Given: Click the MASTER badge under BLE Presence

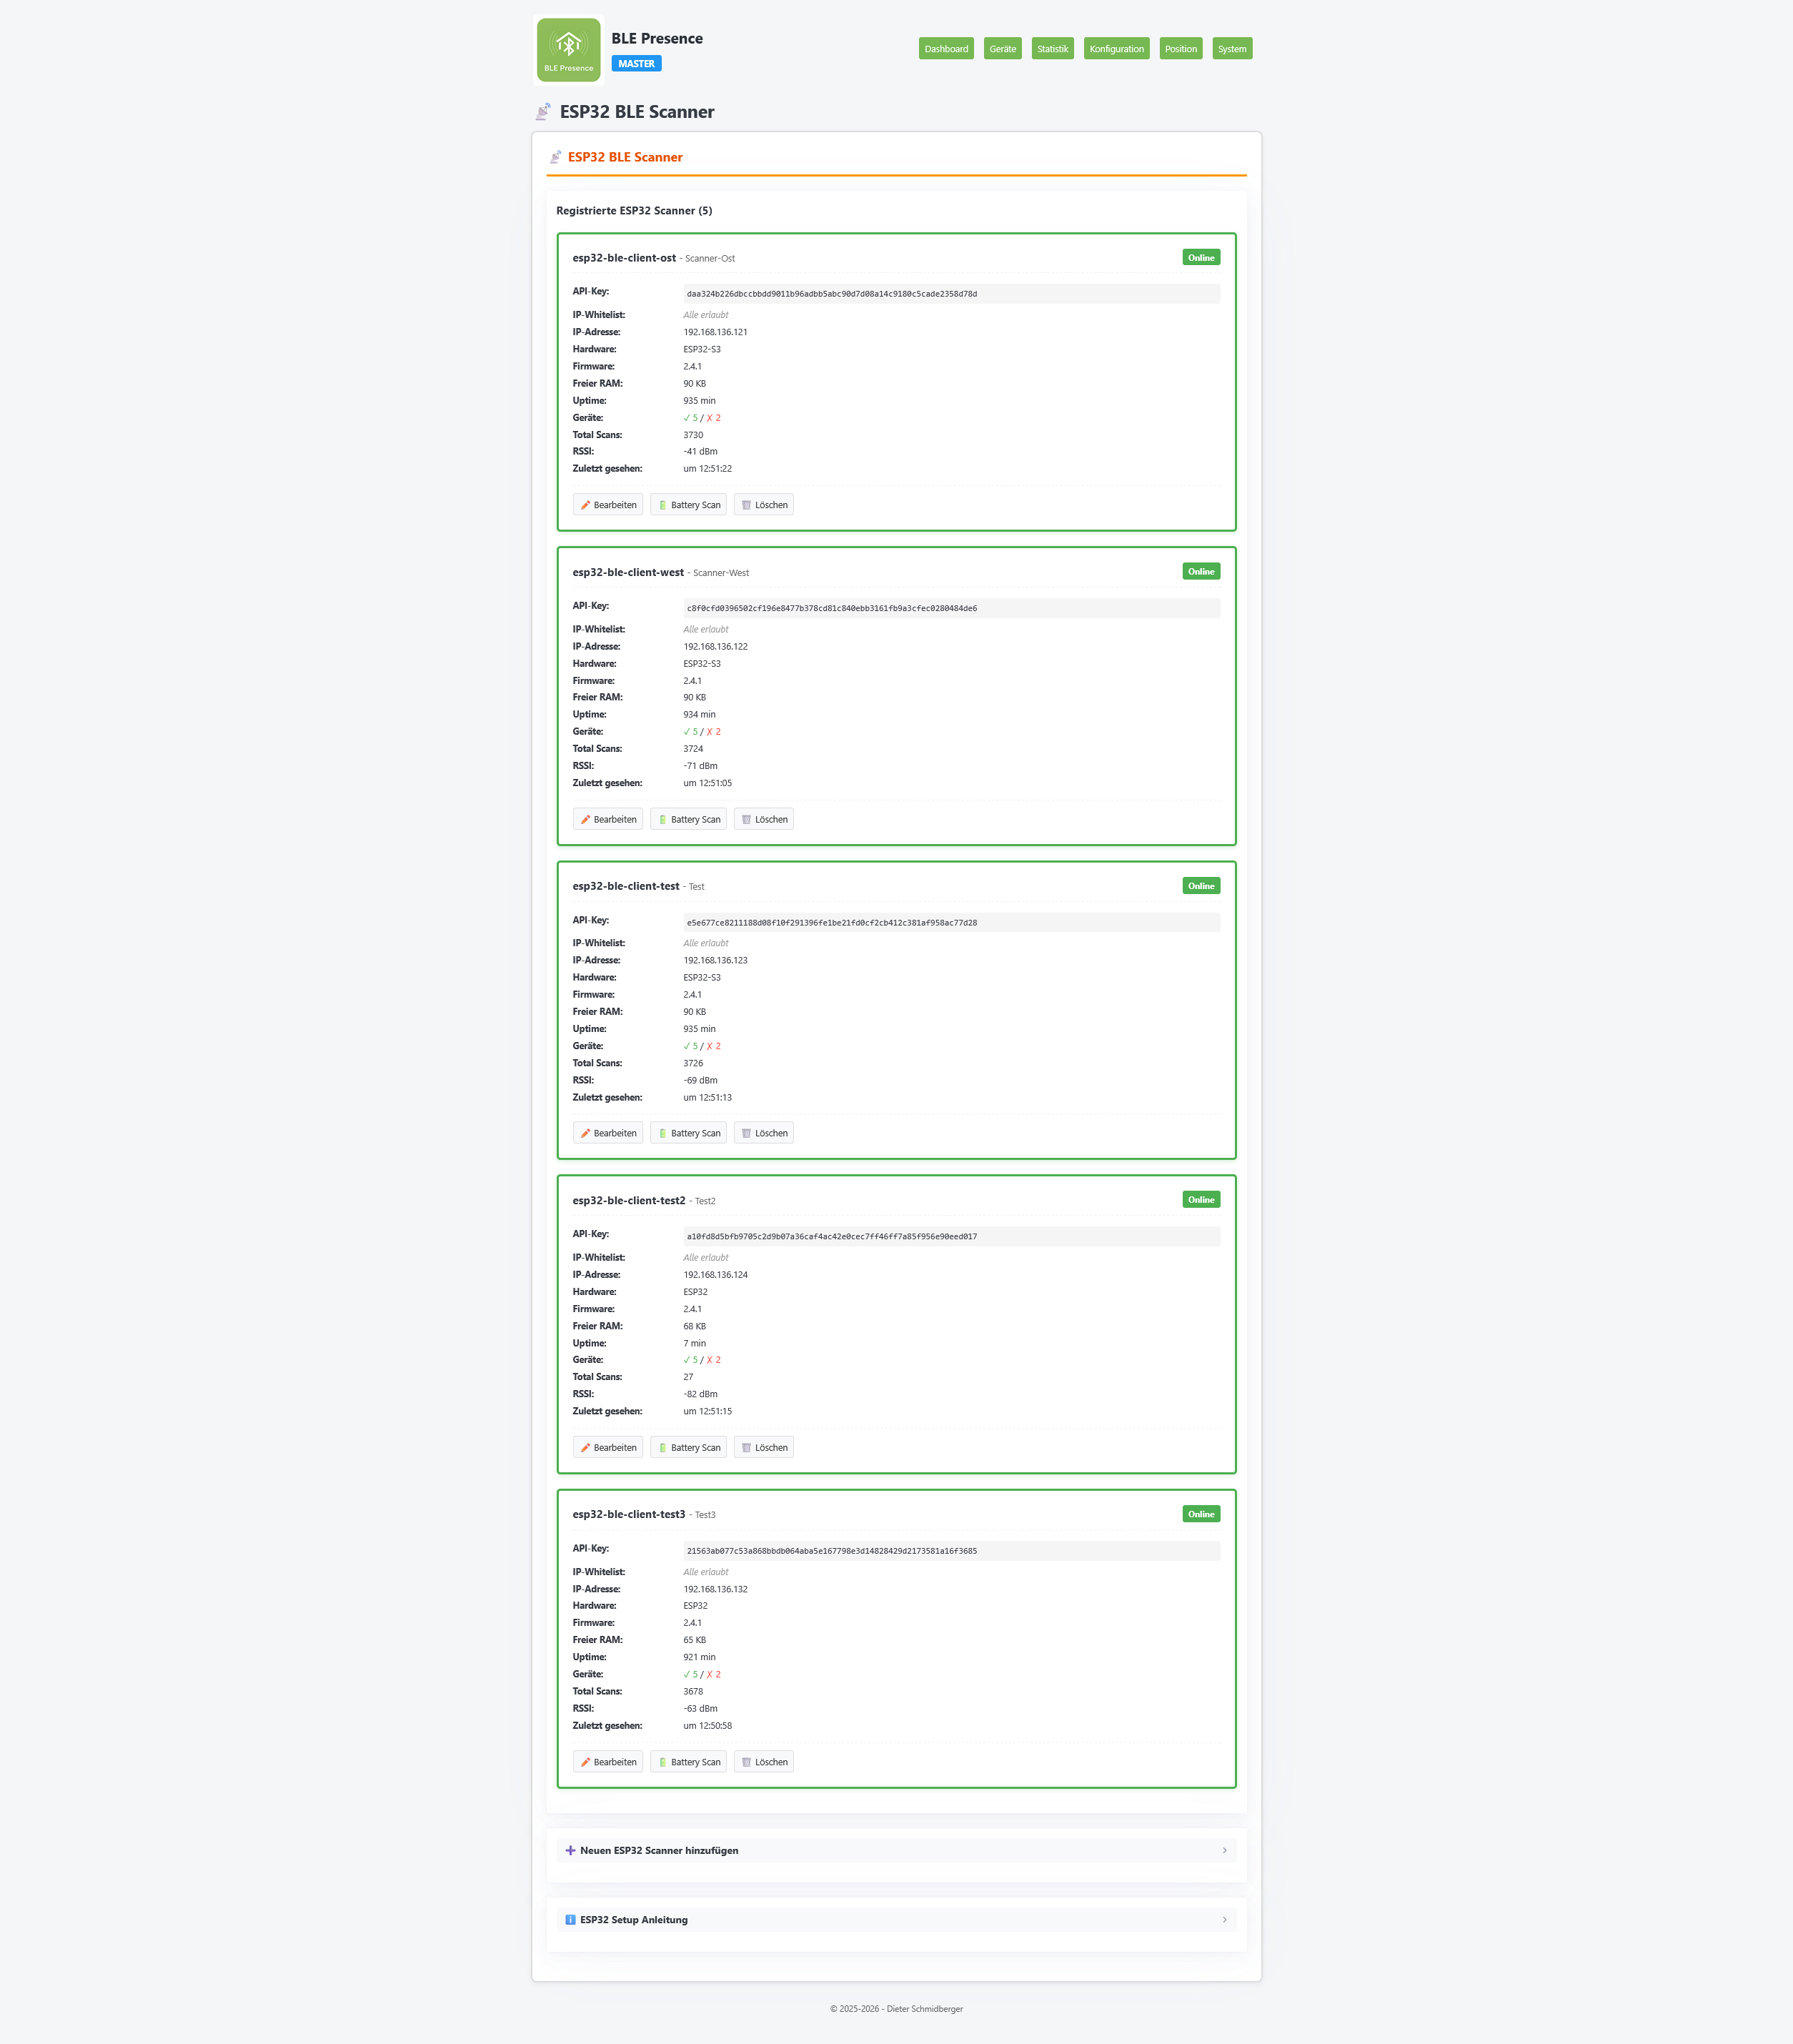Looking at the screenshot, I should [636, 63].
